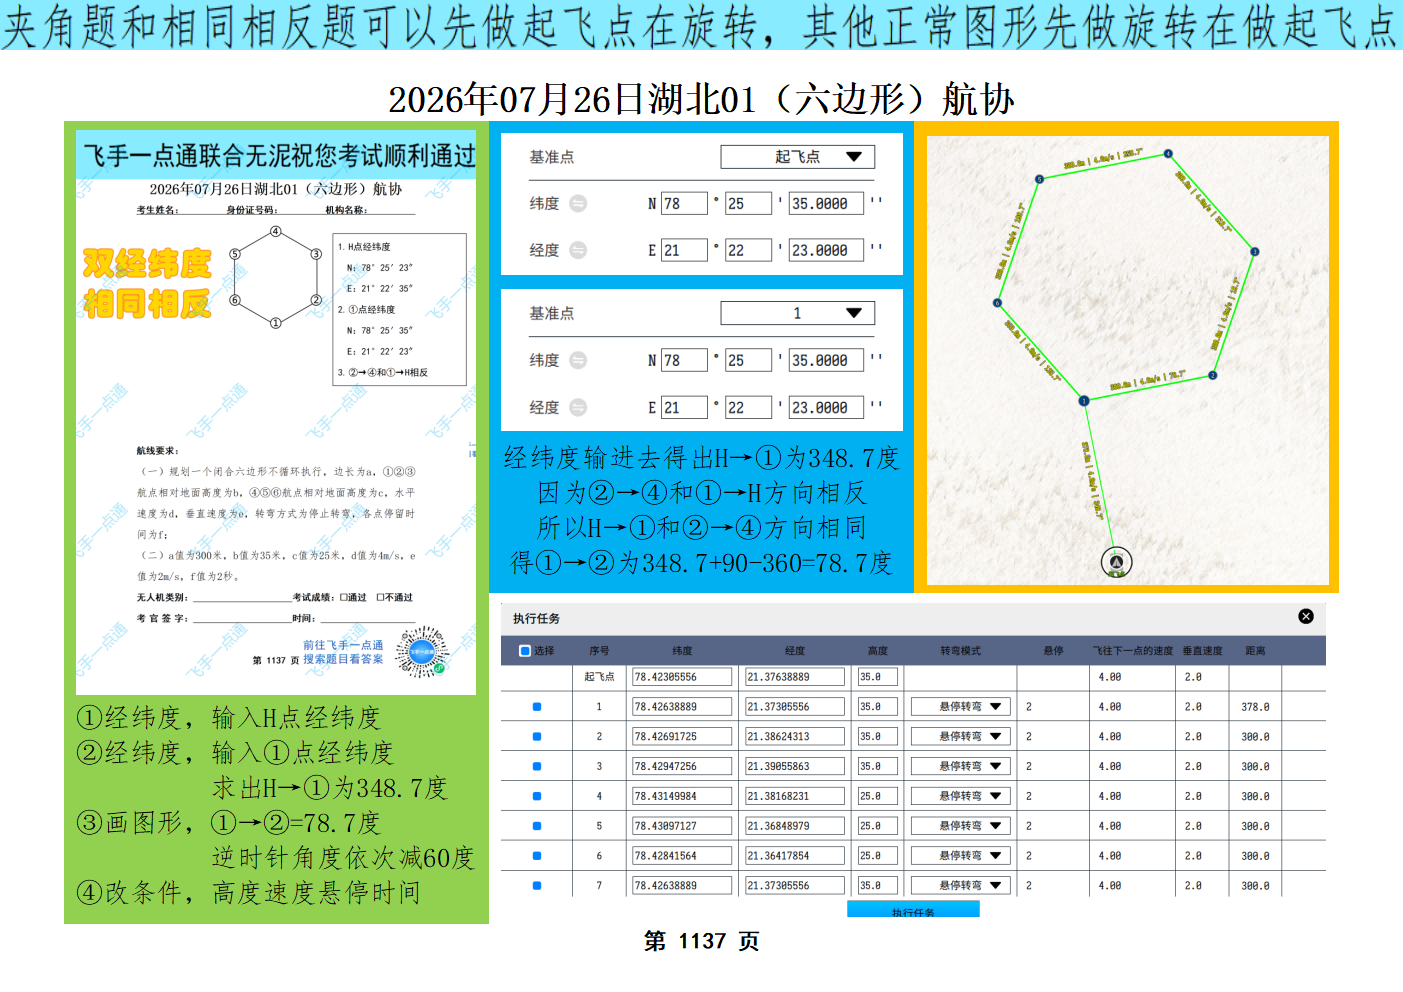Click the 前往飞手一点通搜索题目看答案 link
This screenshot has height=992, width=1403.
(343, 652)
